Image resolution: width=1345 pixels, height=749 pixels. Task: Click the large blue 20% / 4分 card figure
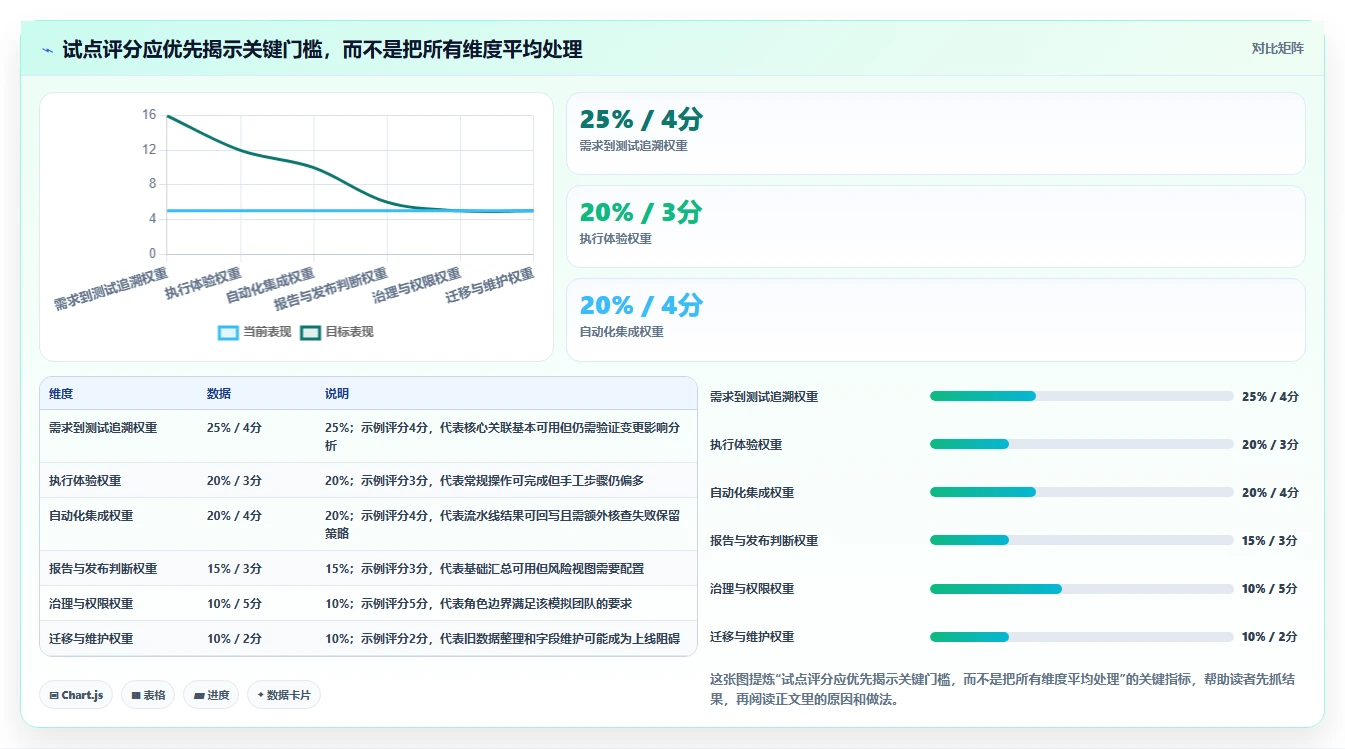pyautogui.click(x=641, y=305)
